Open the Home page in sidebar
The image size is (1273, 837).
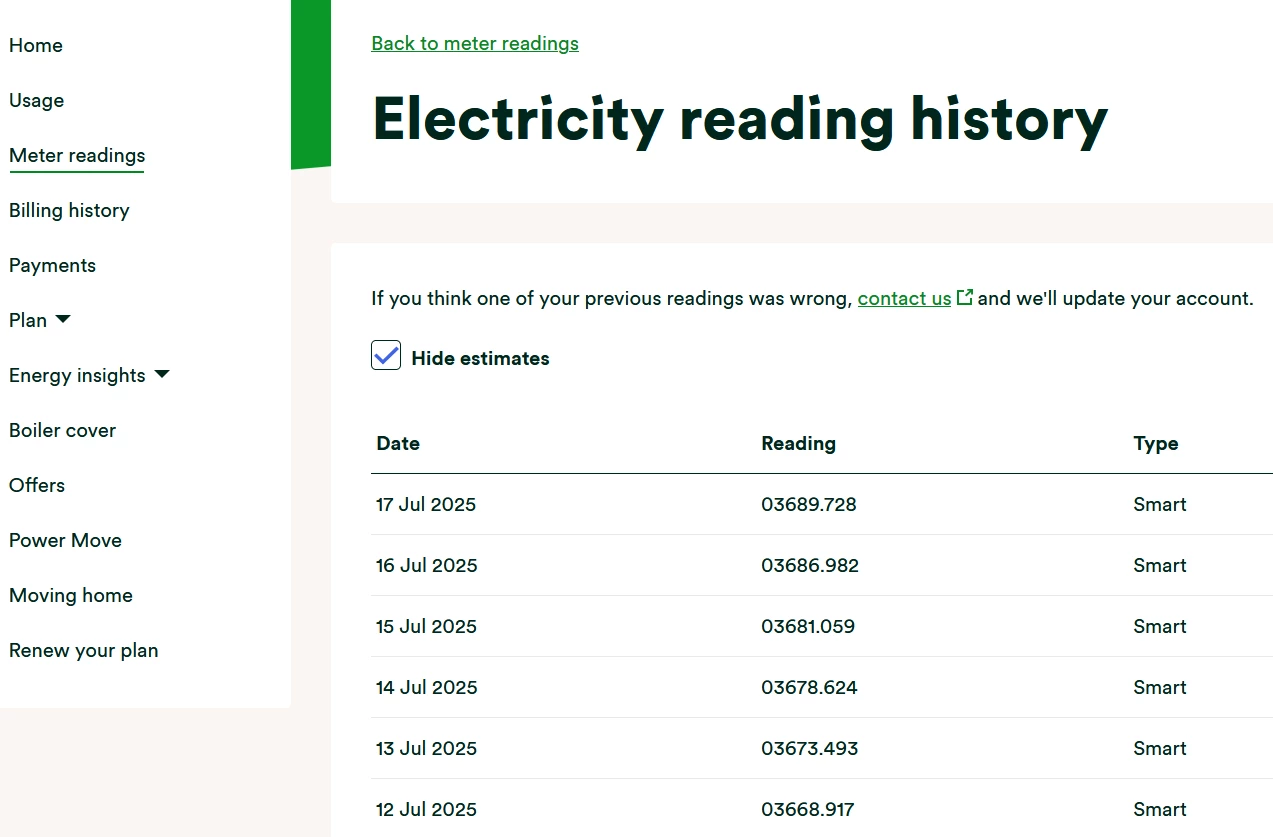tap(36, 45)
